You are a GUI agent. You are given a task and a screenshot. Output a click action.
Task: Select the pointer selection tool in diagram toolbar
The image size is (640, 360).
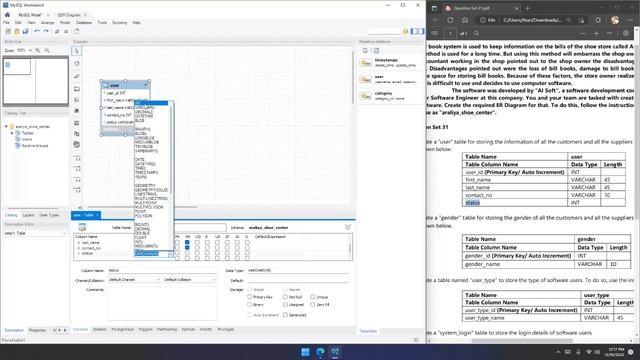pos(77,51)
